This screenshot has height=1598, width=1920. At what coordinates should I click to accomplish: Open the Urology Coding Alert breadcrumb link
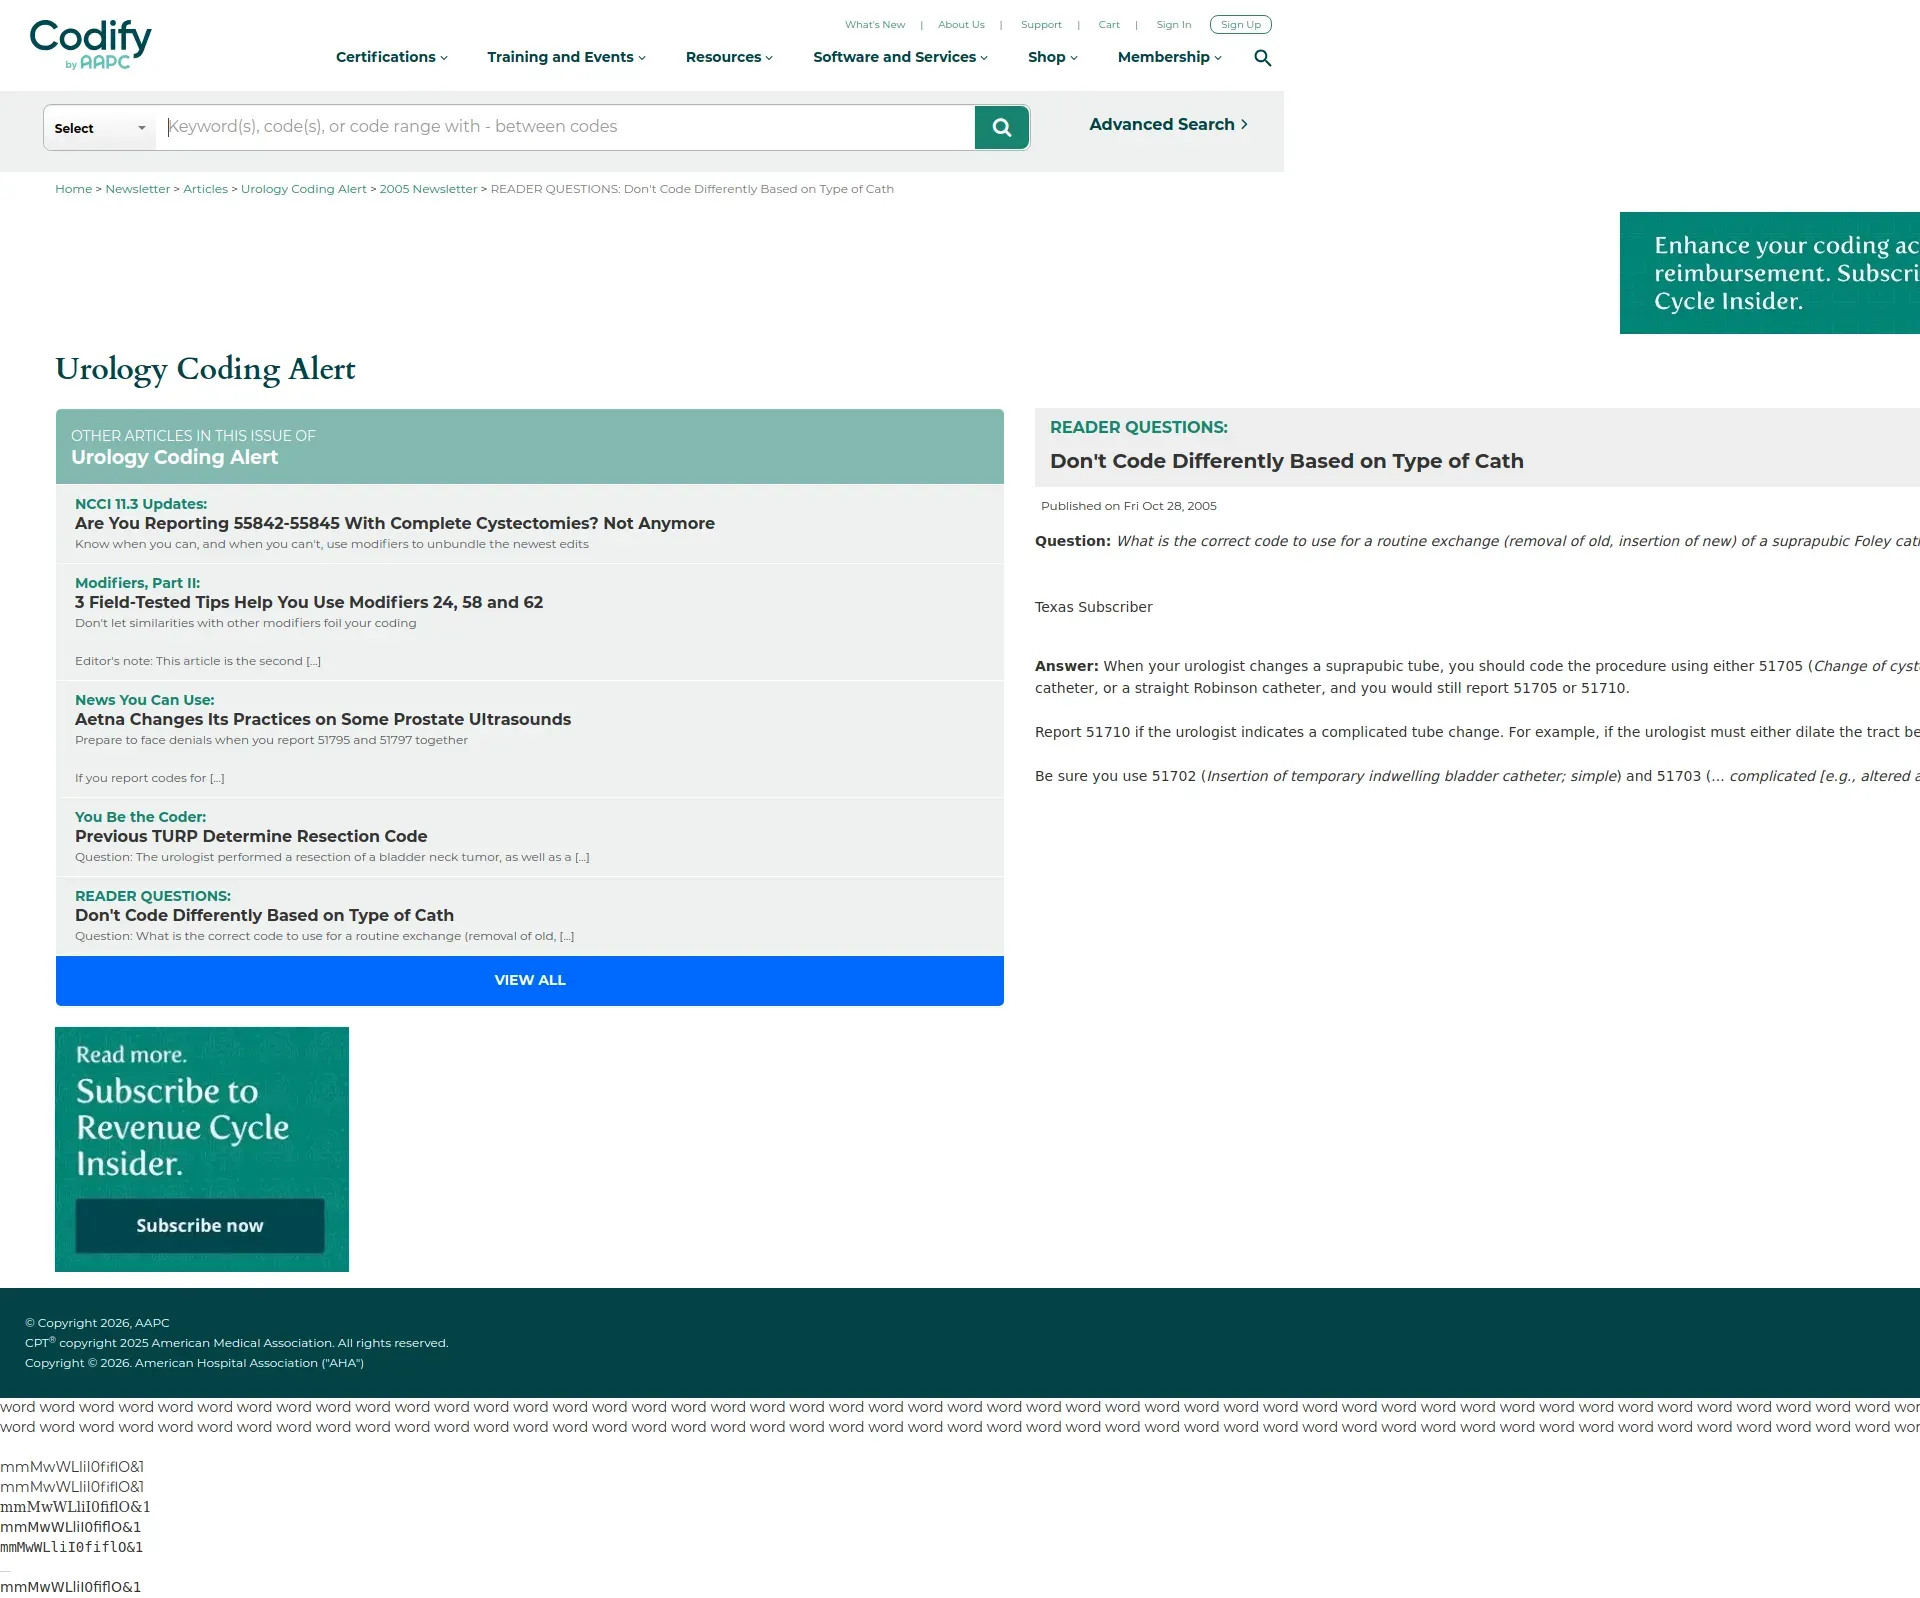303,189
